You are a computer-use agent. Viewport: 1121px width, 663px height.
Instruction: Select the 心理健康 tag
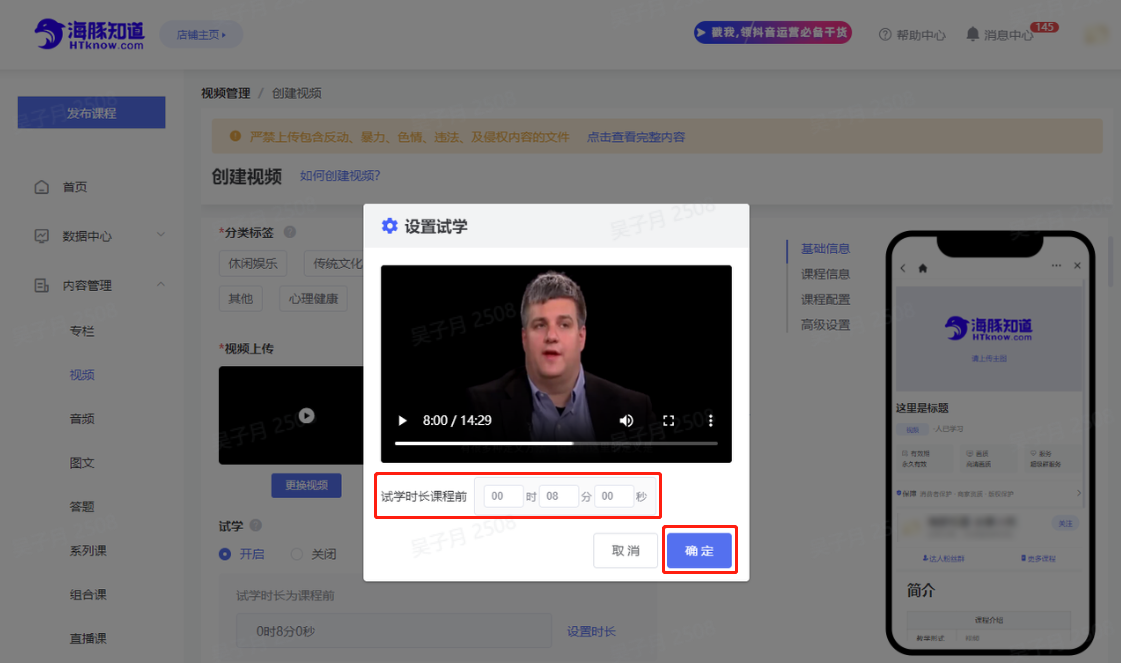[313, 298]
